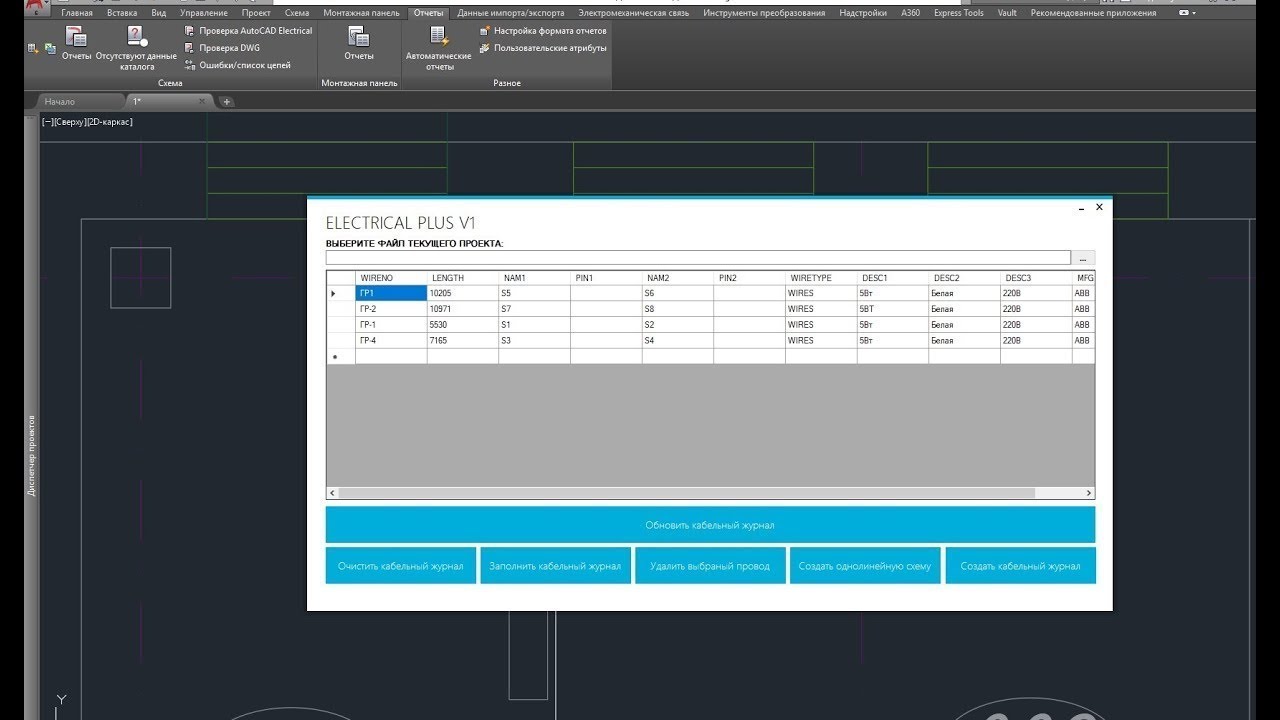
Task: Select cell S3 in NAM1 column
Action: (535, 341)
